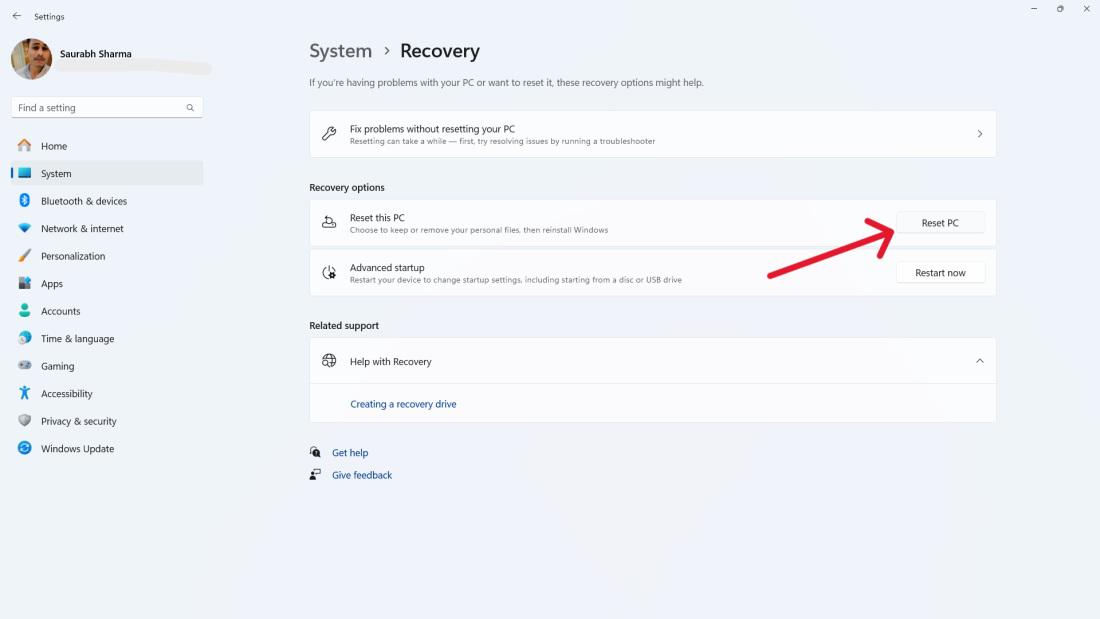Expand the Fix problems troubleshooter chevron
The width and height of the screenshot is (1100, 619).
979,134
